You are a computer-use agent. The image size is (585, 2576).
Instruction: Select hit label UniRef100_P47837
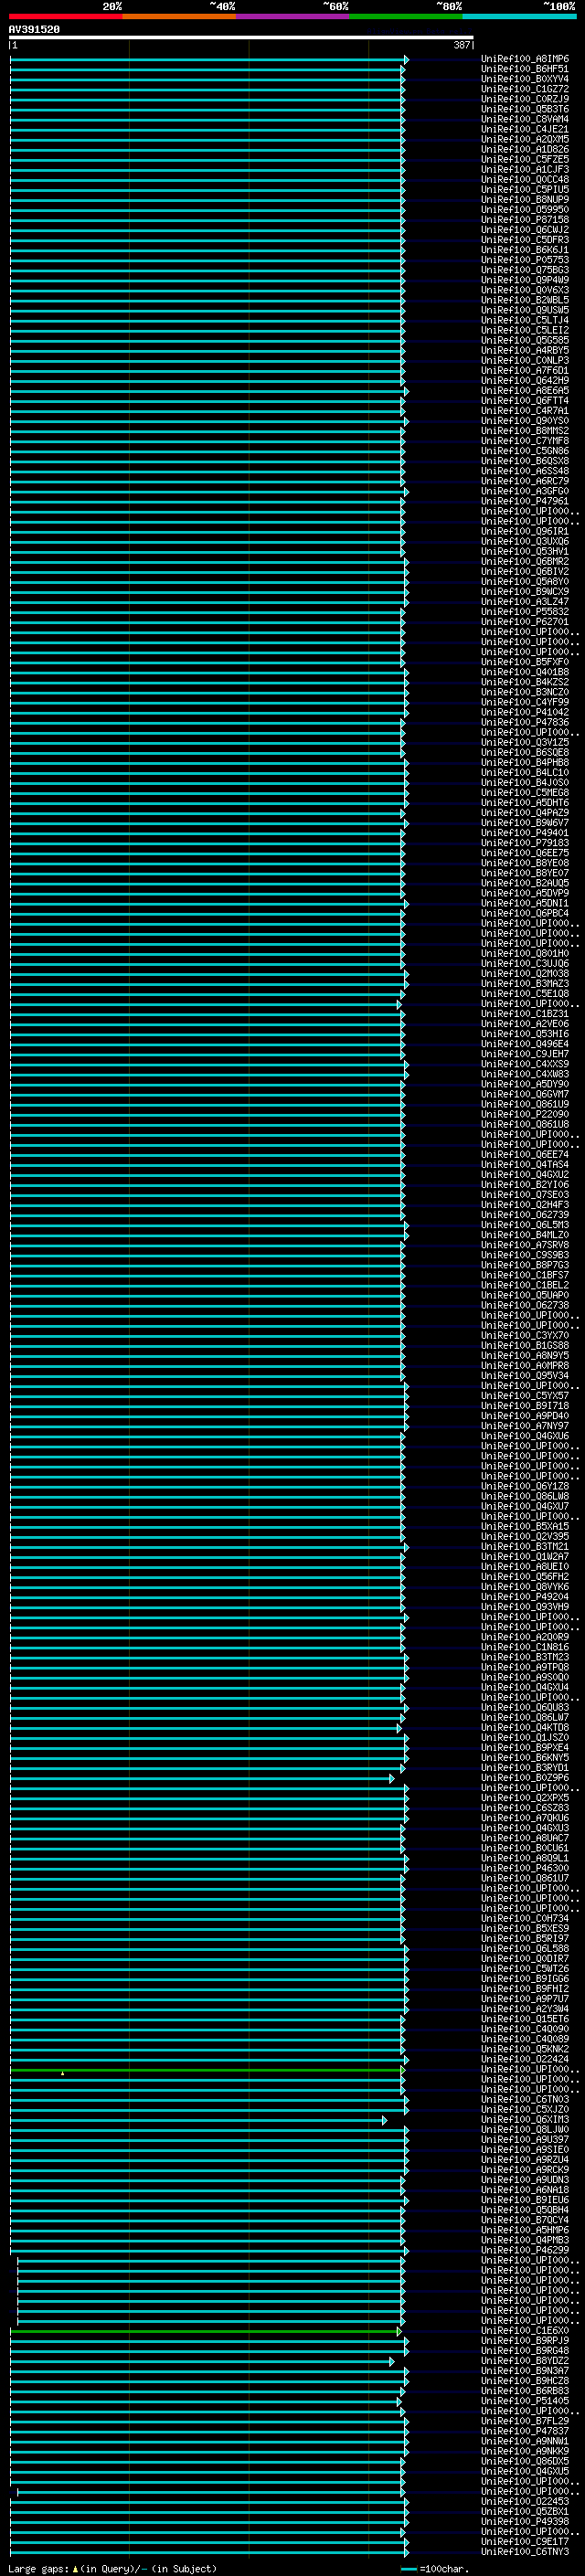(525, 2431)
